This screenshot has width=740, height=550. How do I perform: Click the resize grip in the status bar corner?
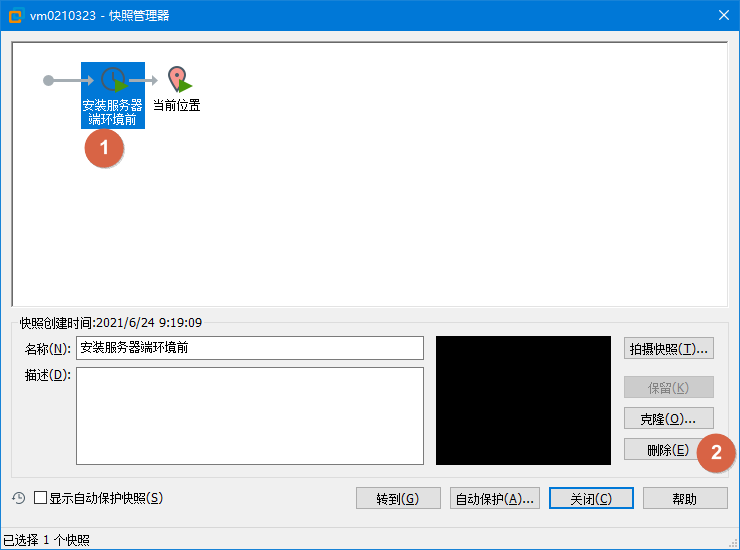[733, 544]
